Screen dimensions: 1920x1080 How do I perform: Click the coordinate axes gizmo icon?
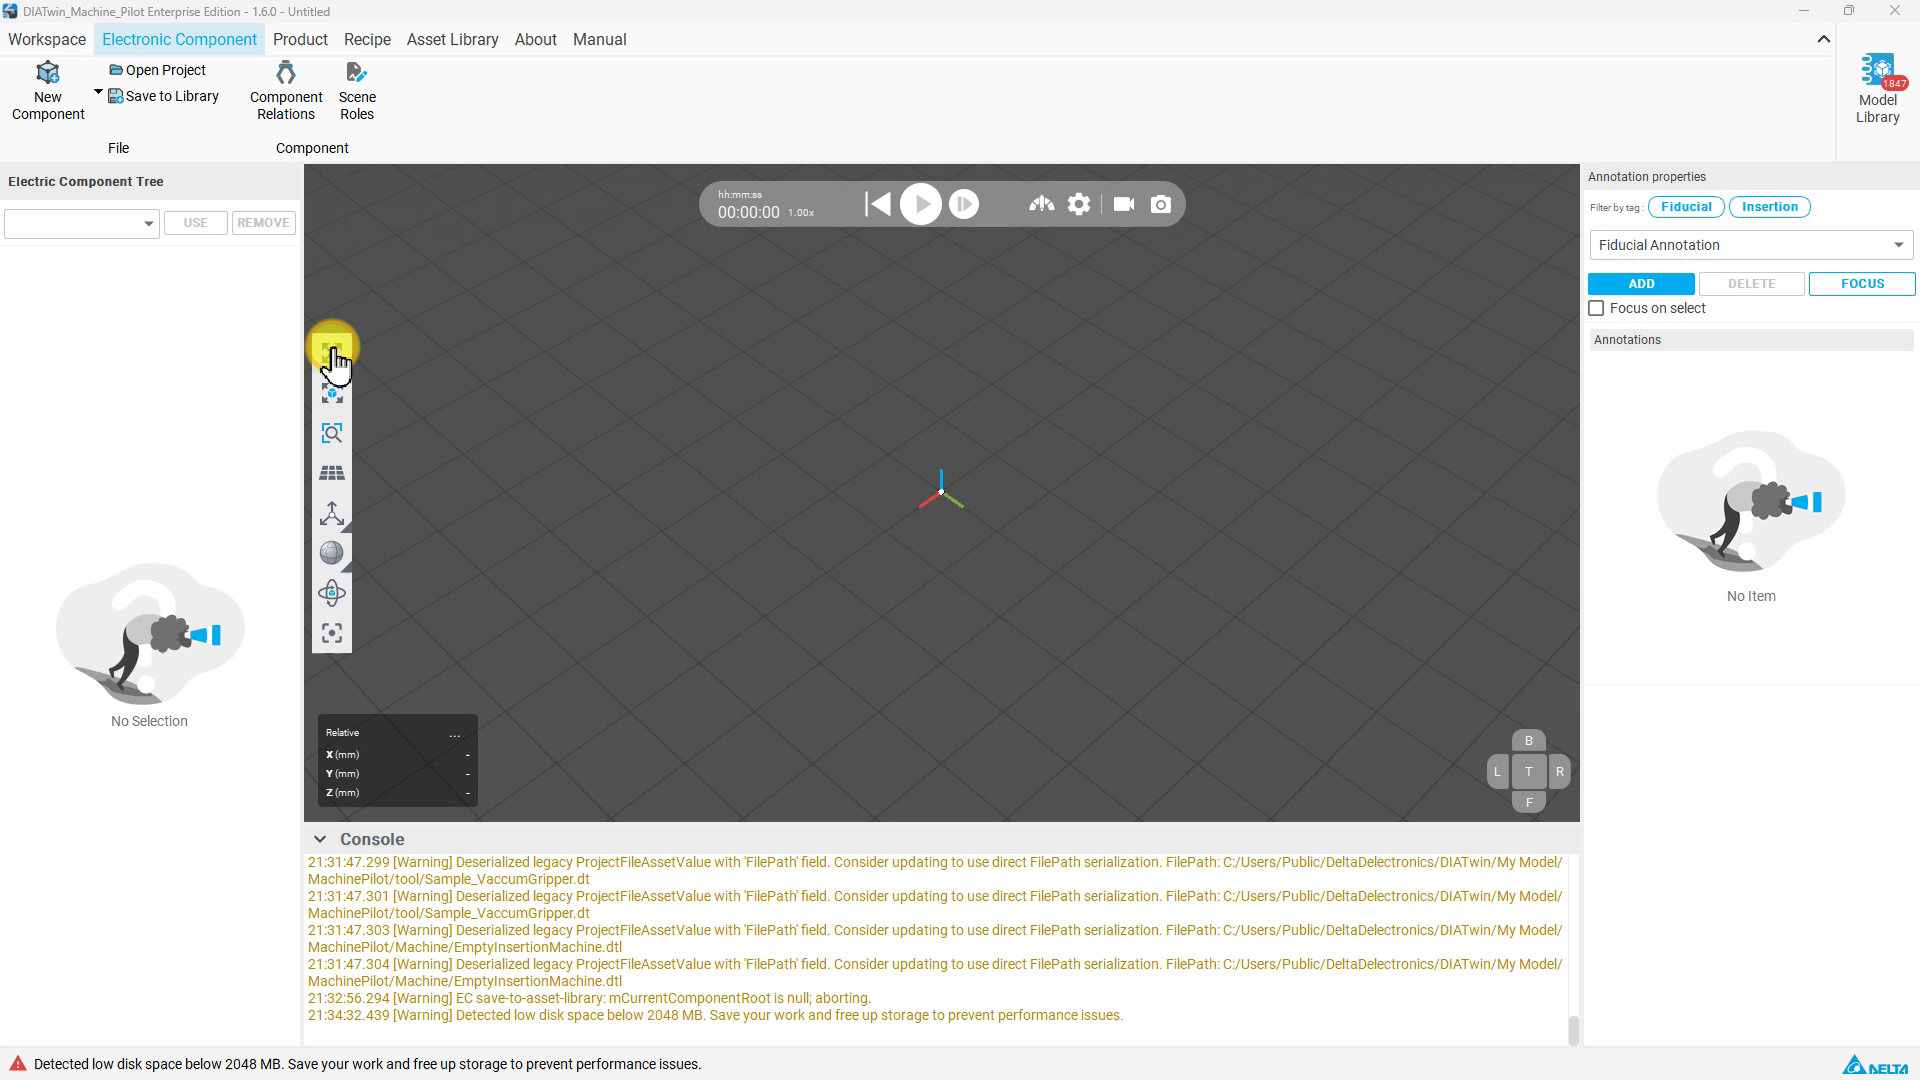[x=331, y=513]
